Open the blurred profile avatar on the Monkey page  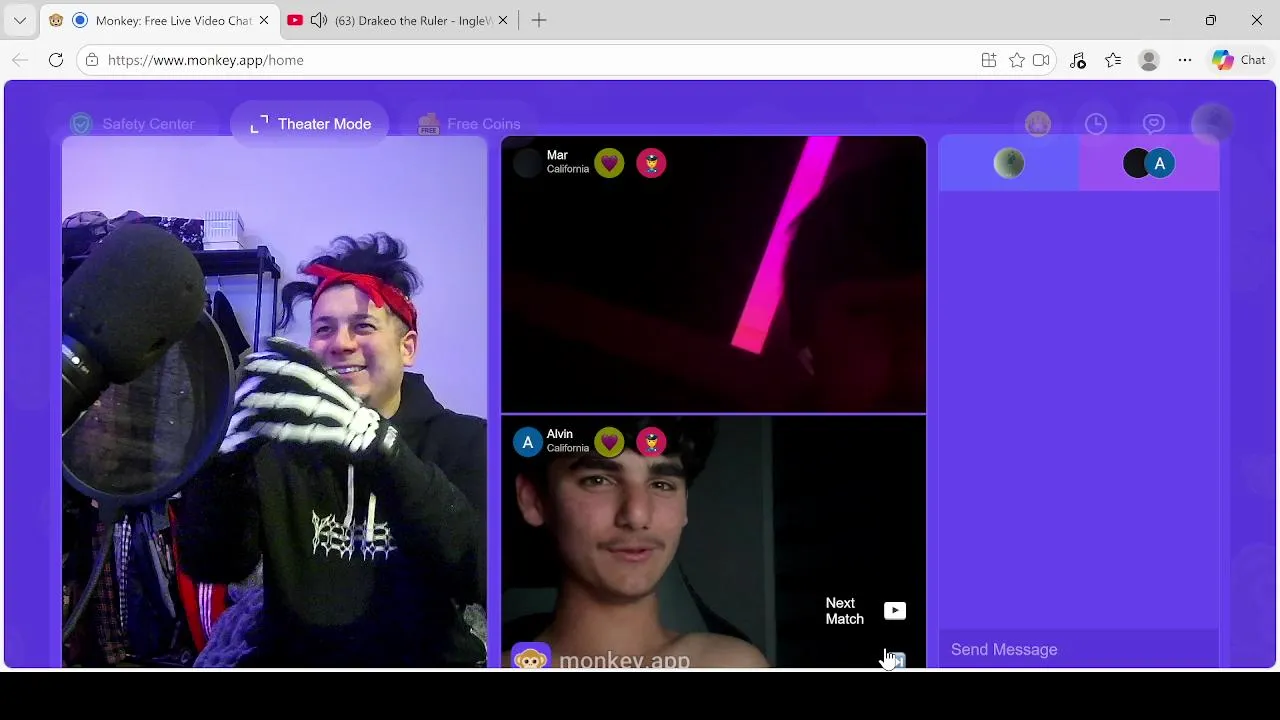coord(1212,124)
